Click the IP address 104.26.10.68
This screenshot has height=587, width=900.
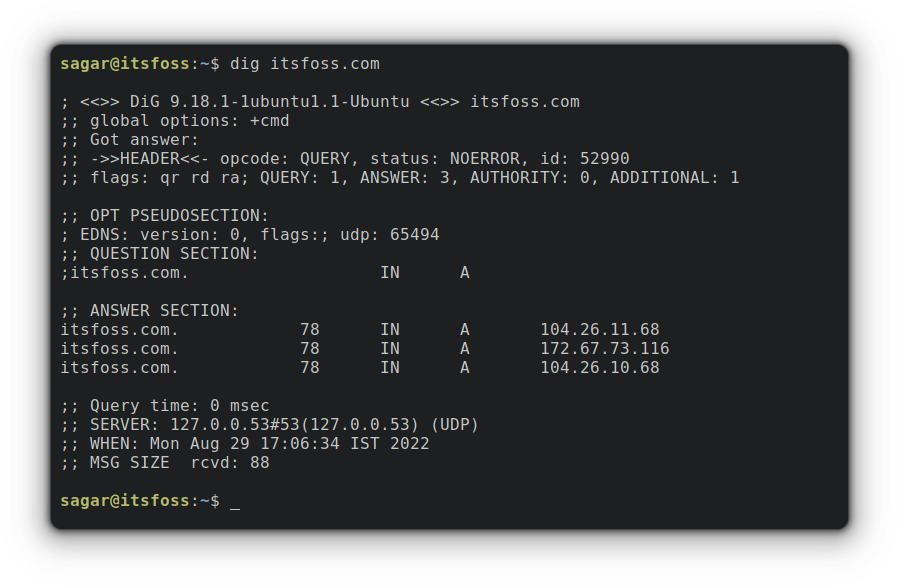599,368
